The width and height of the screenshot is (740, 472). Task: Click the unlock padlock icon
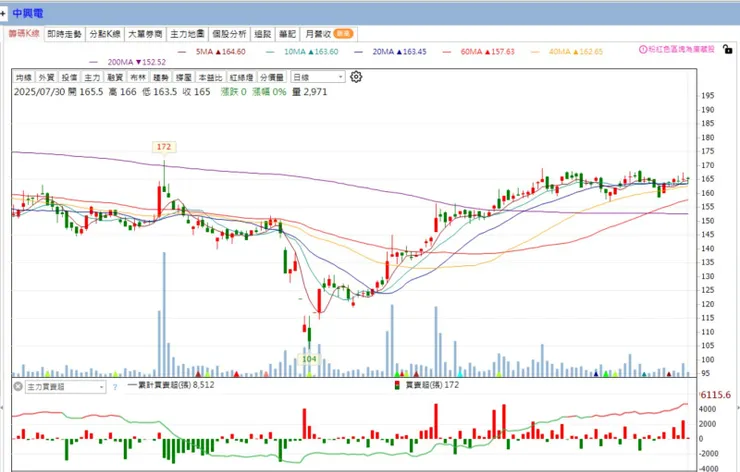[728, 49]
